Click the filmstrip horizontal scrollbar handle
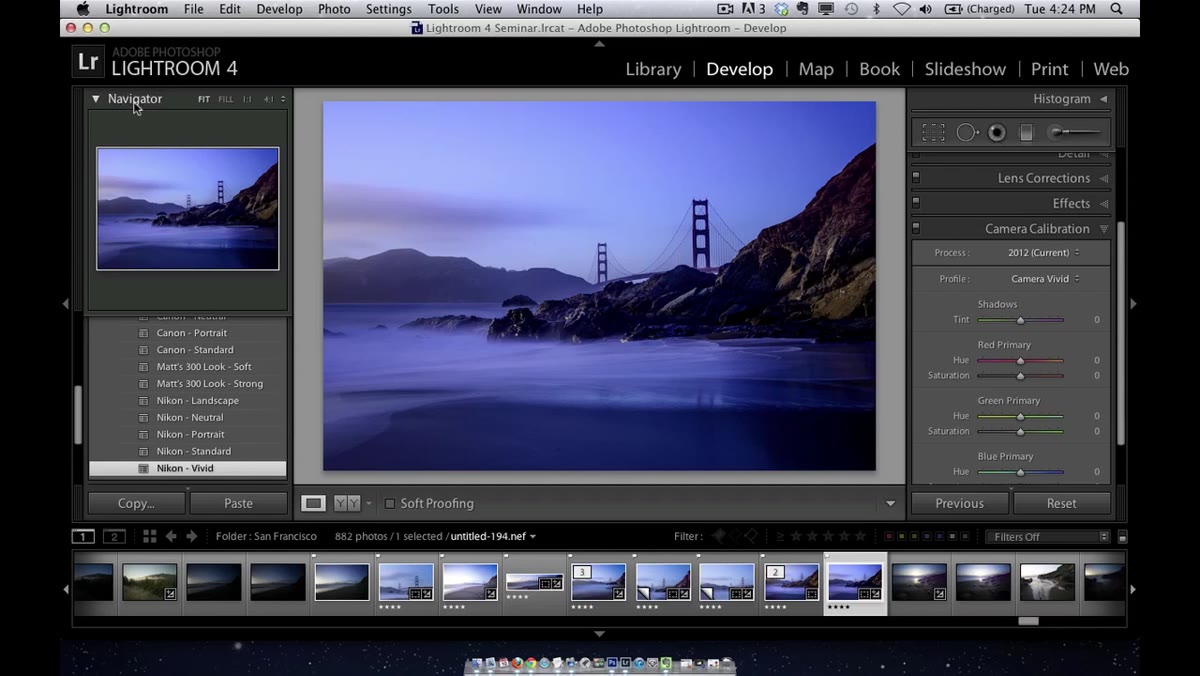 coord(1028,621)
